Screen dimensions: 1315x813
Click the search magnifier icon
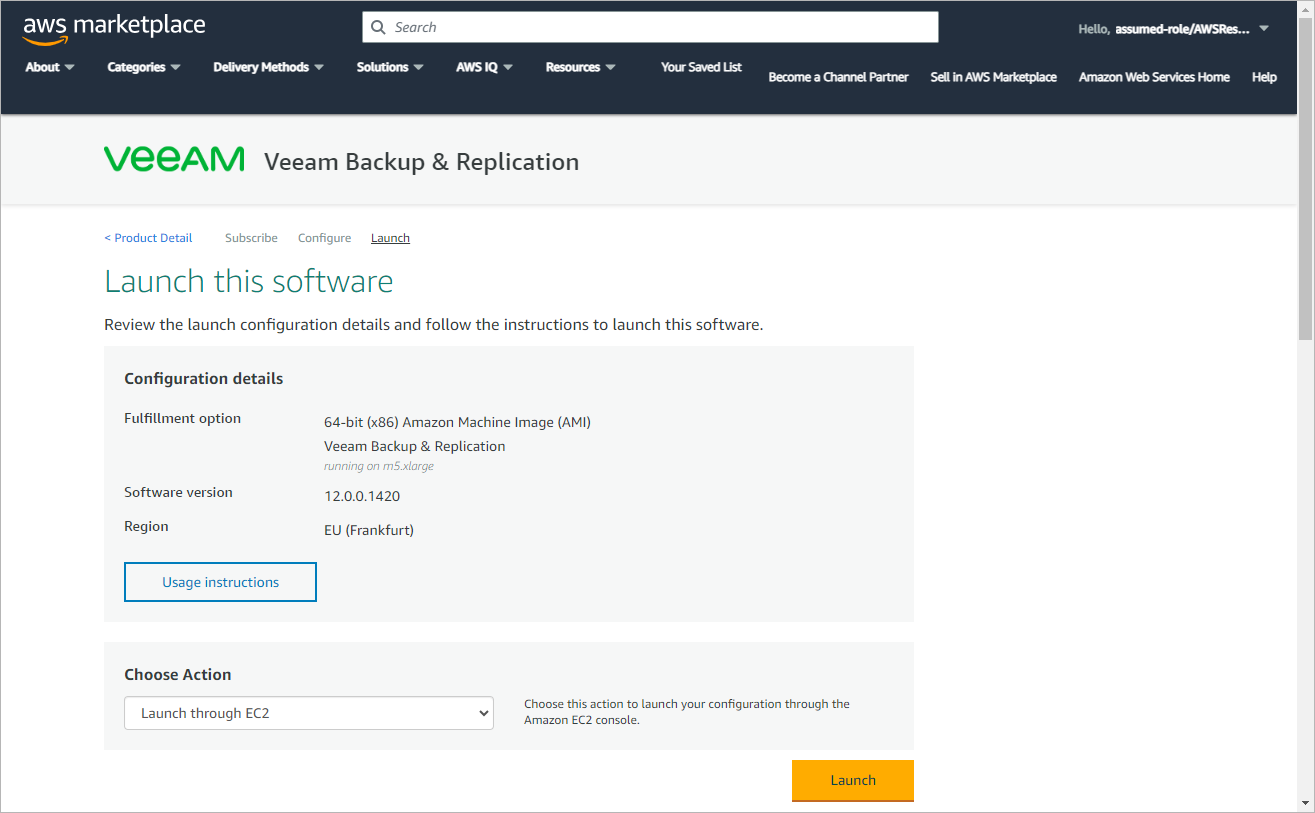click(378, 27)
